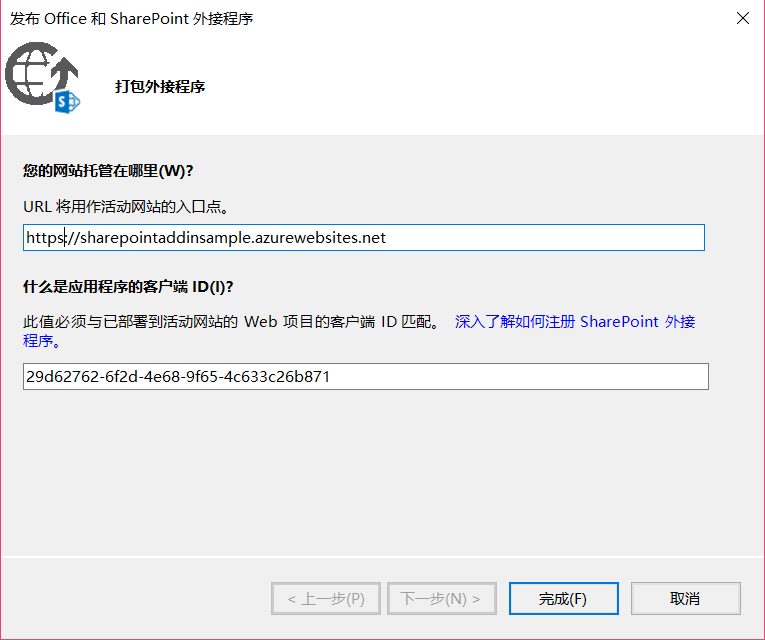Viewport: 765px width, 640px height.
Task: Click the window title 发布 Office 和 SharePoint 外接程序
Action: point(131,19)
